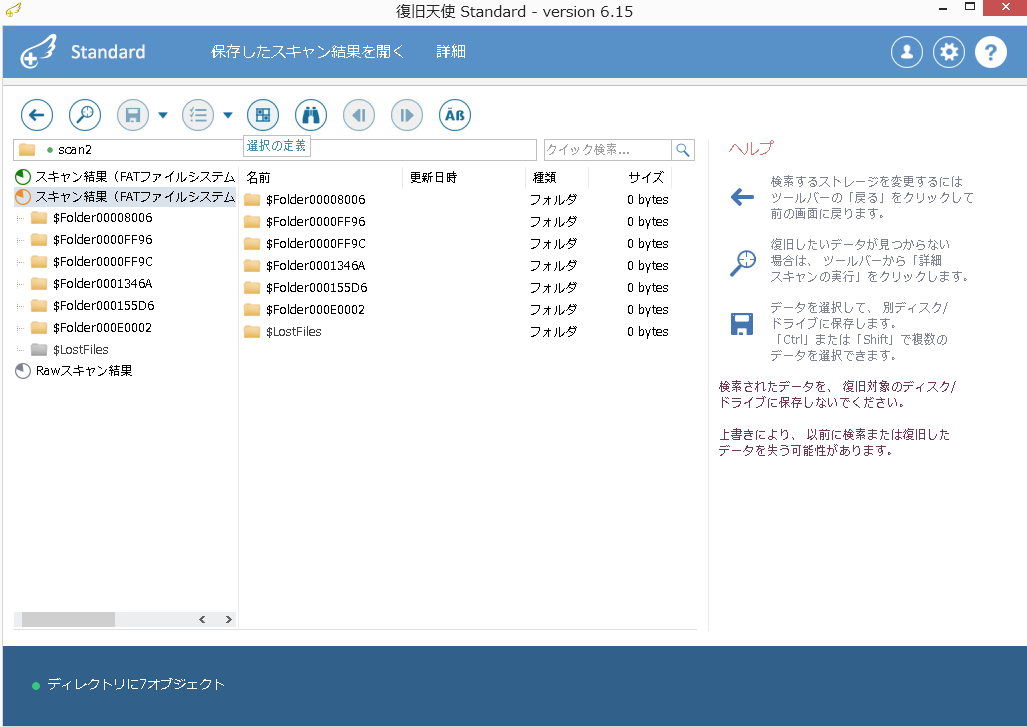
Task: Click the angel wing Standard logo
Action: click(x=83, y=52)
